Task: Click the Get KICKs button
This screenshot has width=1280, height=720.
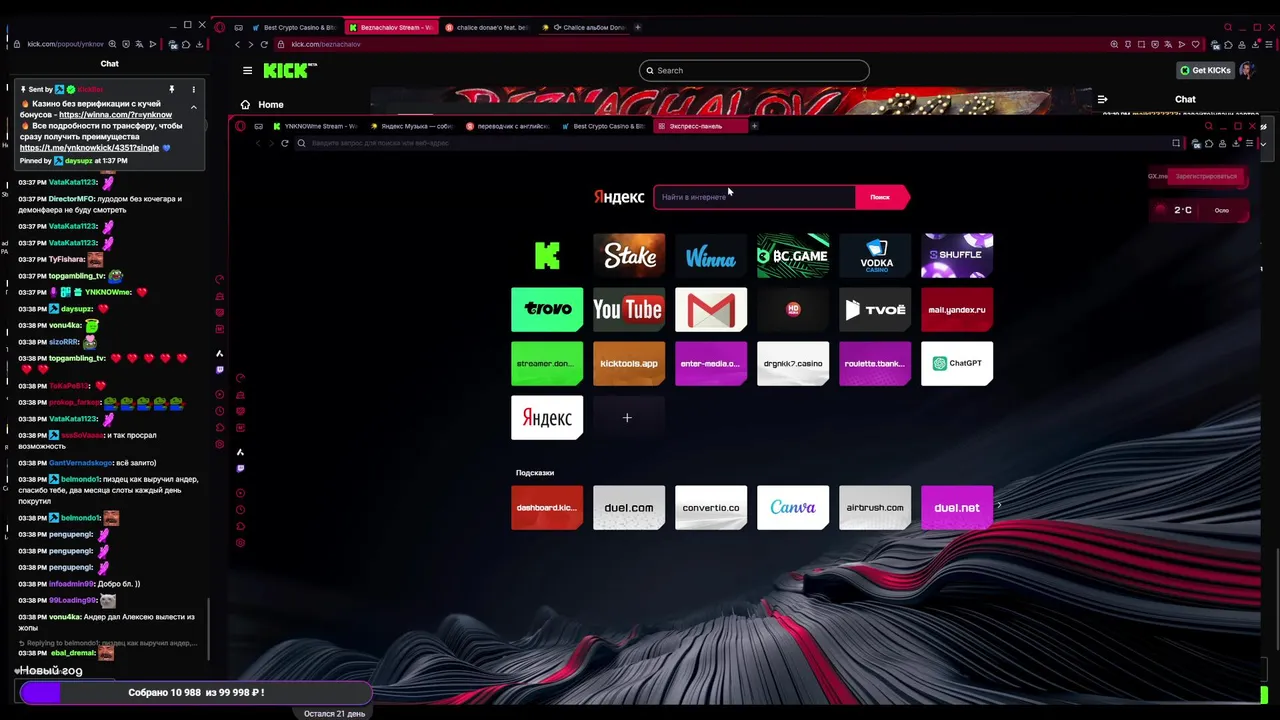Action: 1204,70
